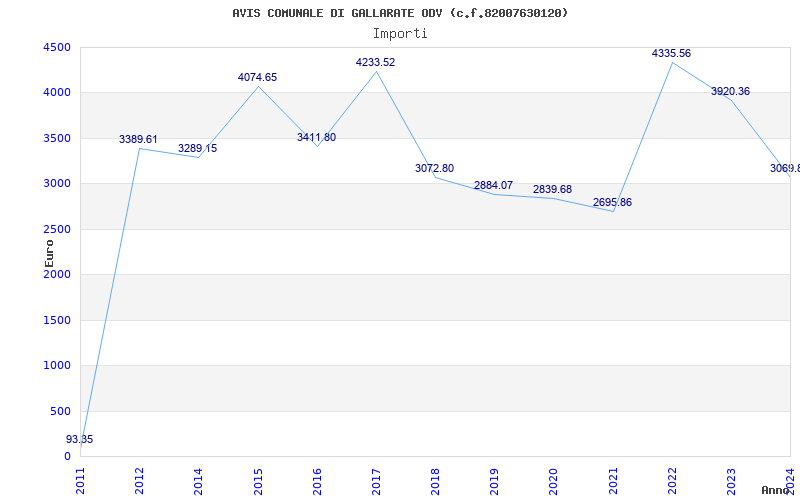Click year 2015 on x-axis

(258, 481)
